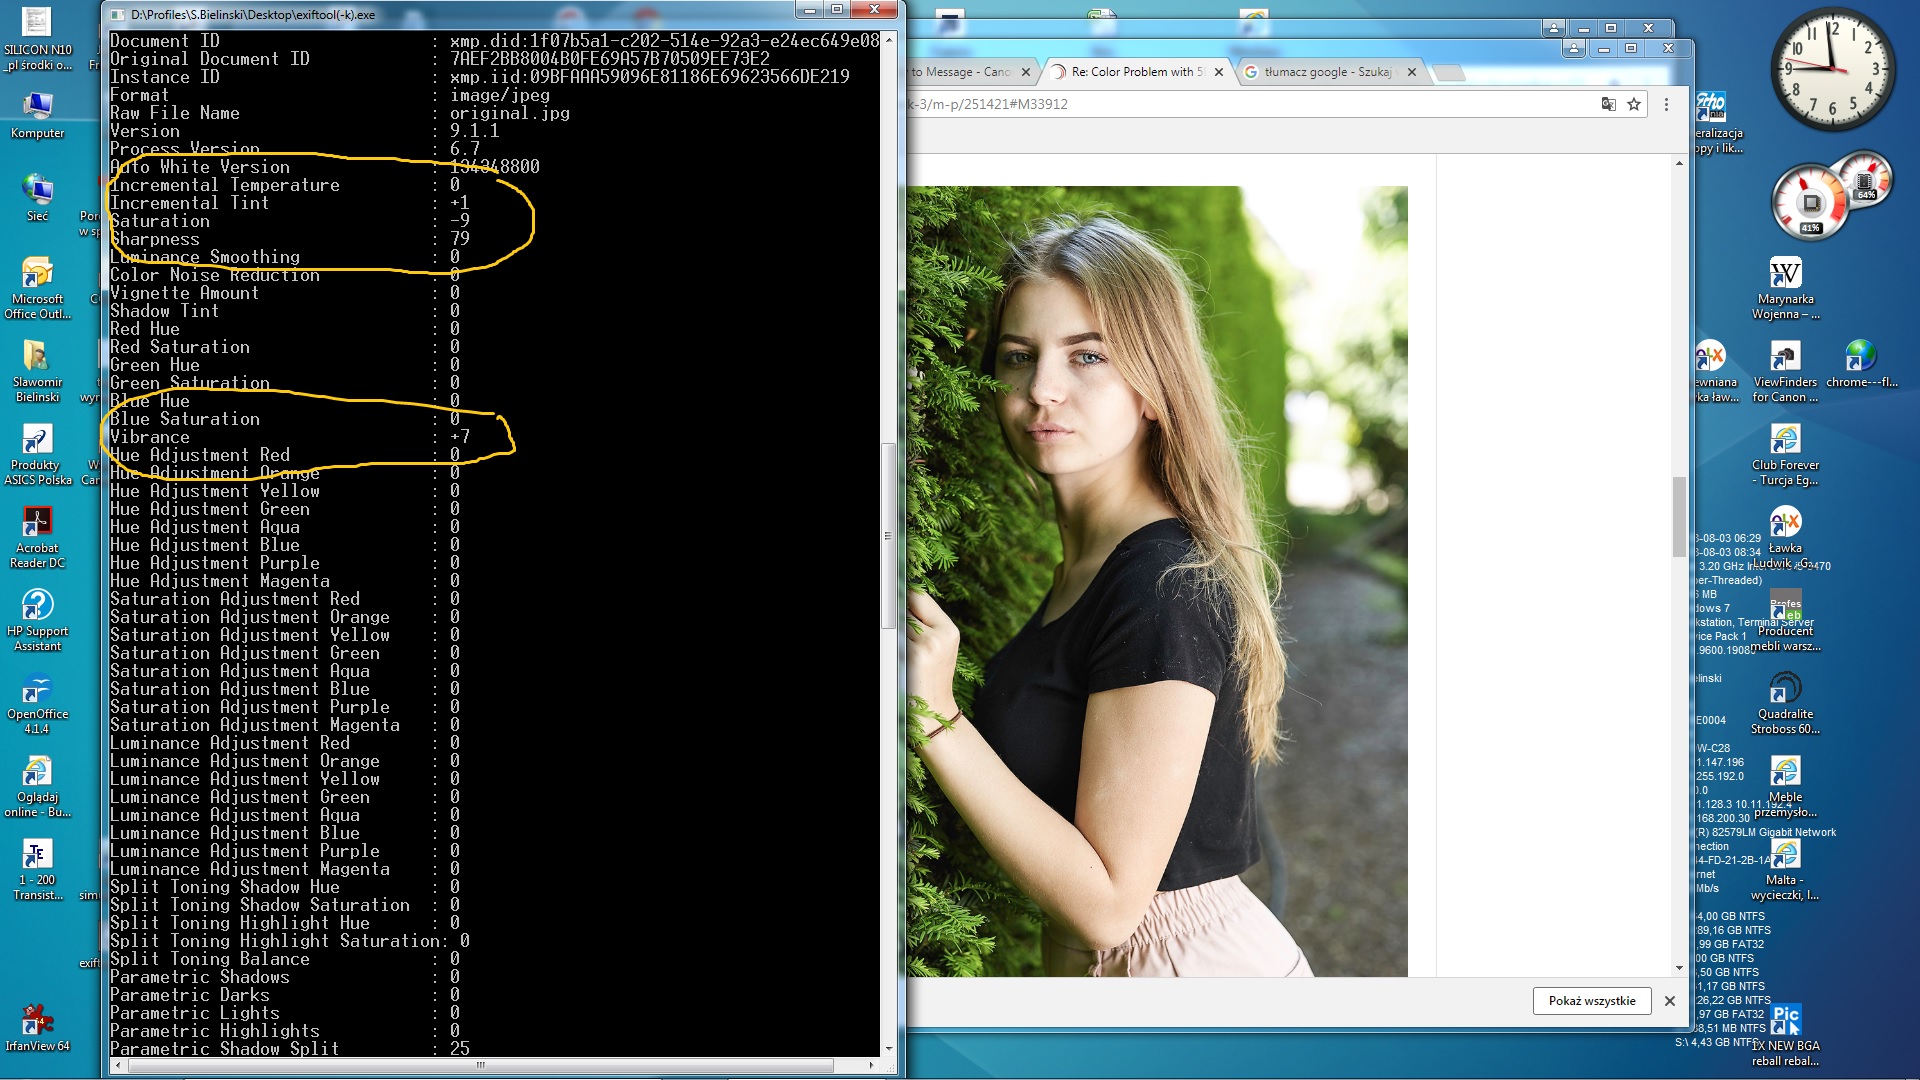
Task: Switch to the 'to Message - Canon' tab
Action: 960,72
